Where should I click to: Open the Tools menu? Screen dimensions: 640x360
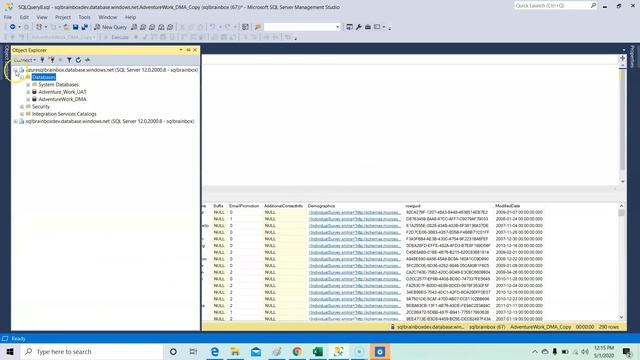click(84, 17)
